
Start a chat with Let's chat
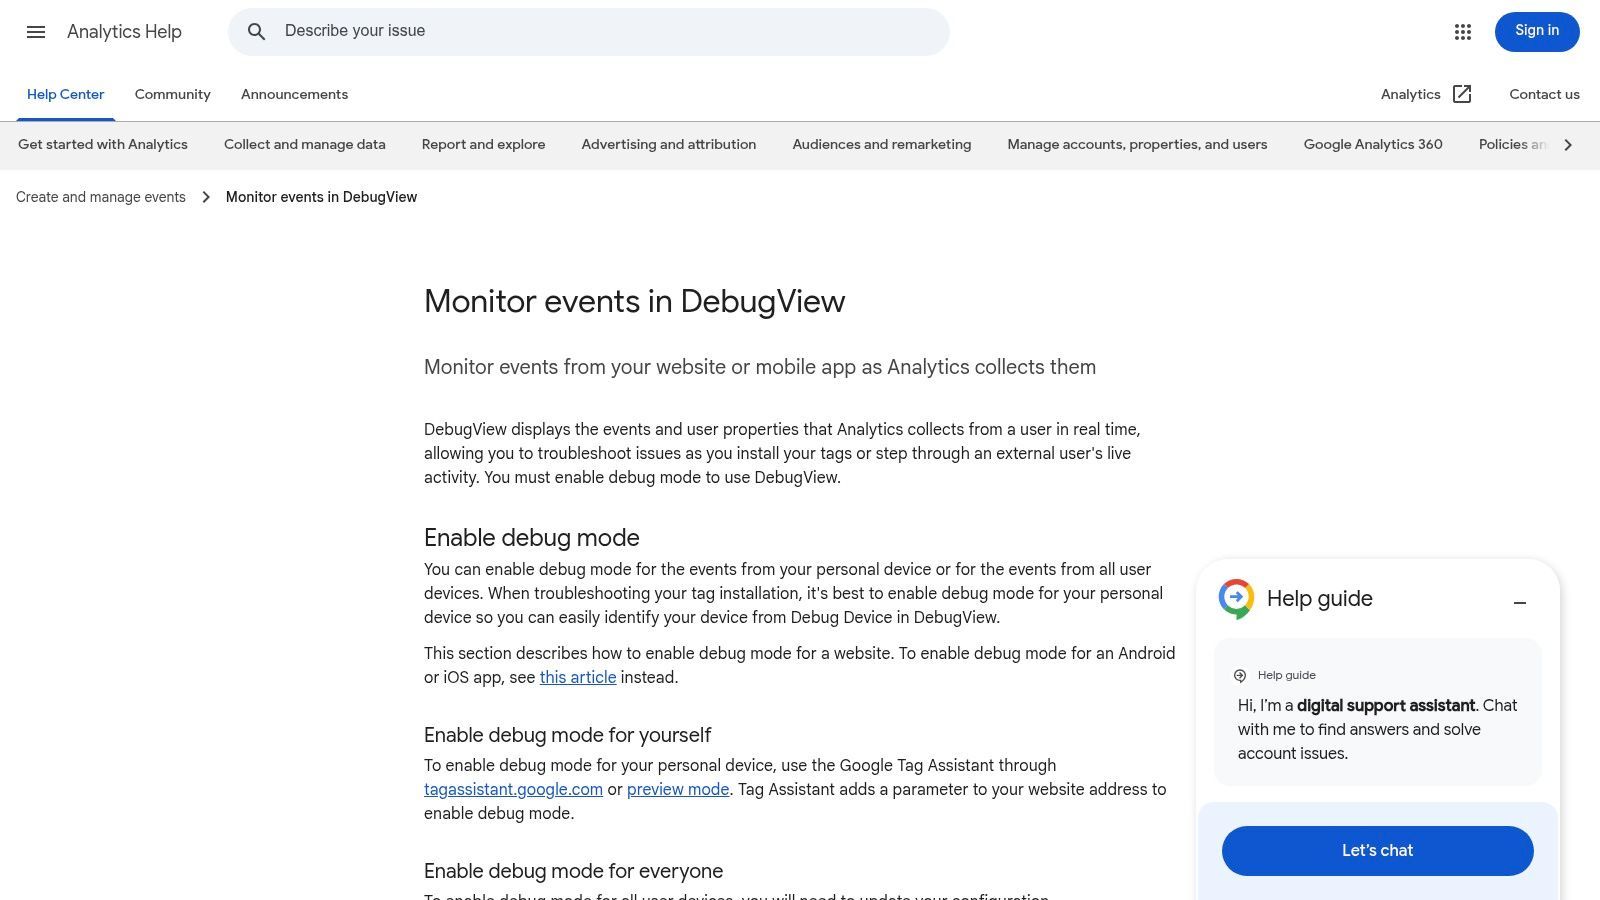(x=1378, y=851)
